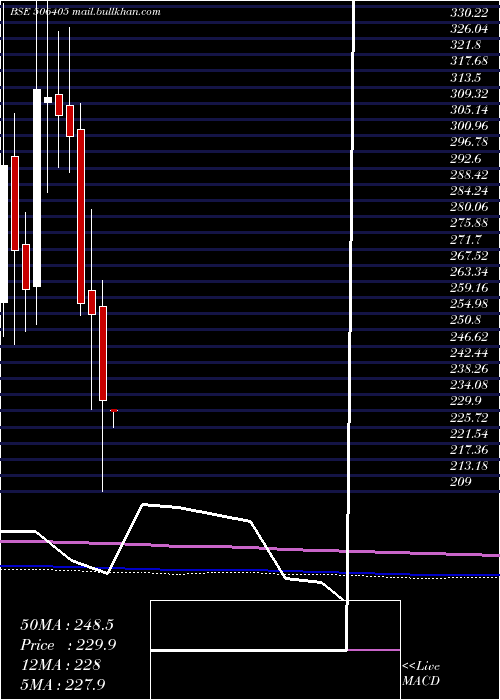Screen dimensions: 500x700
Task: Select the 292.6 price axis label
Action: point(465,159)
